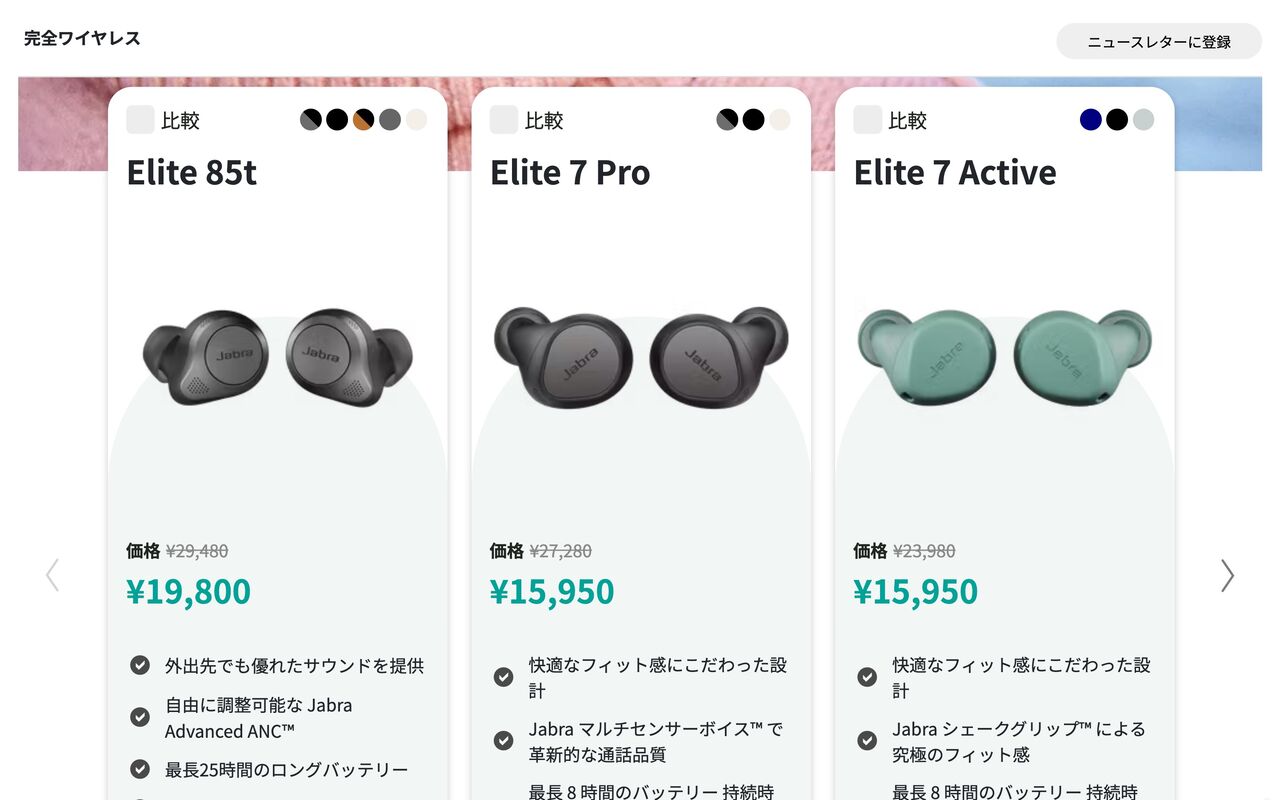The image size is (1280, 800).
Task: Go to previous products with left chevron
Action: tap(52, 575)
